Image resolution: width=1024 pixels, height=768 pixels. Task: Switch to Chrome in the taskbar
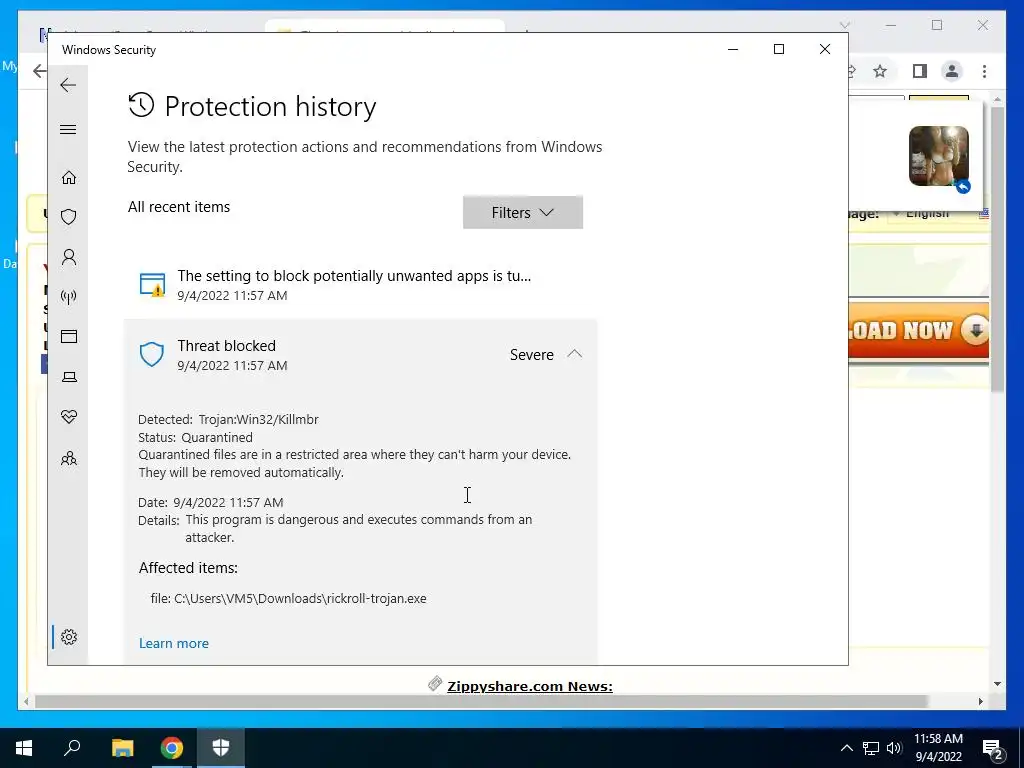[x=172, y=748]
